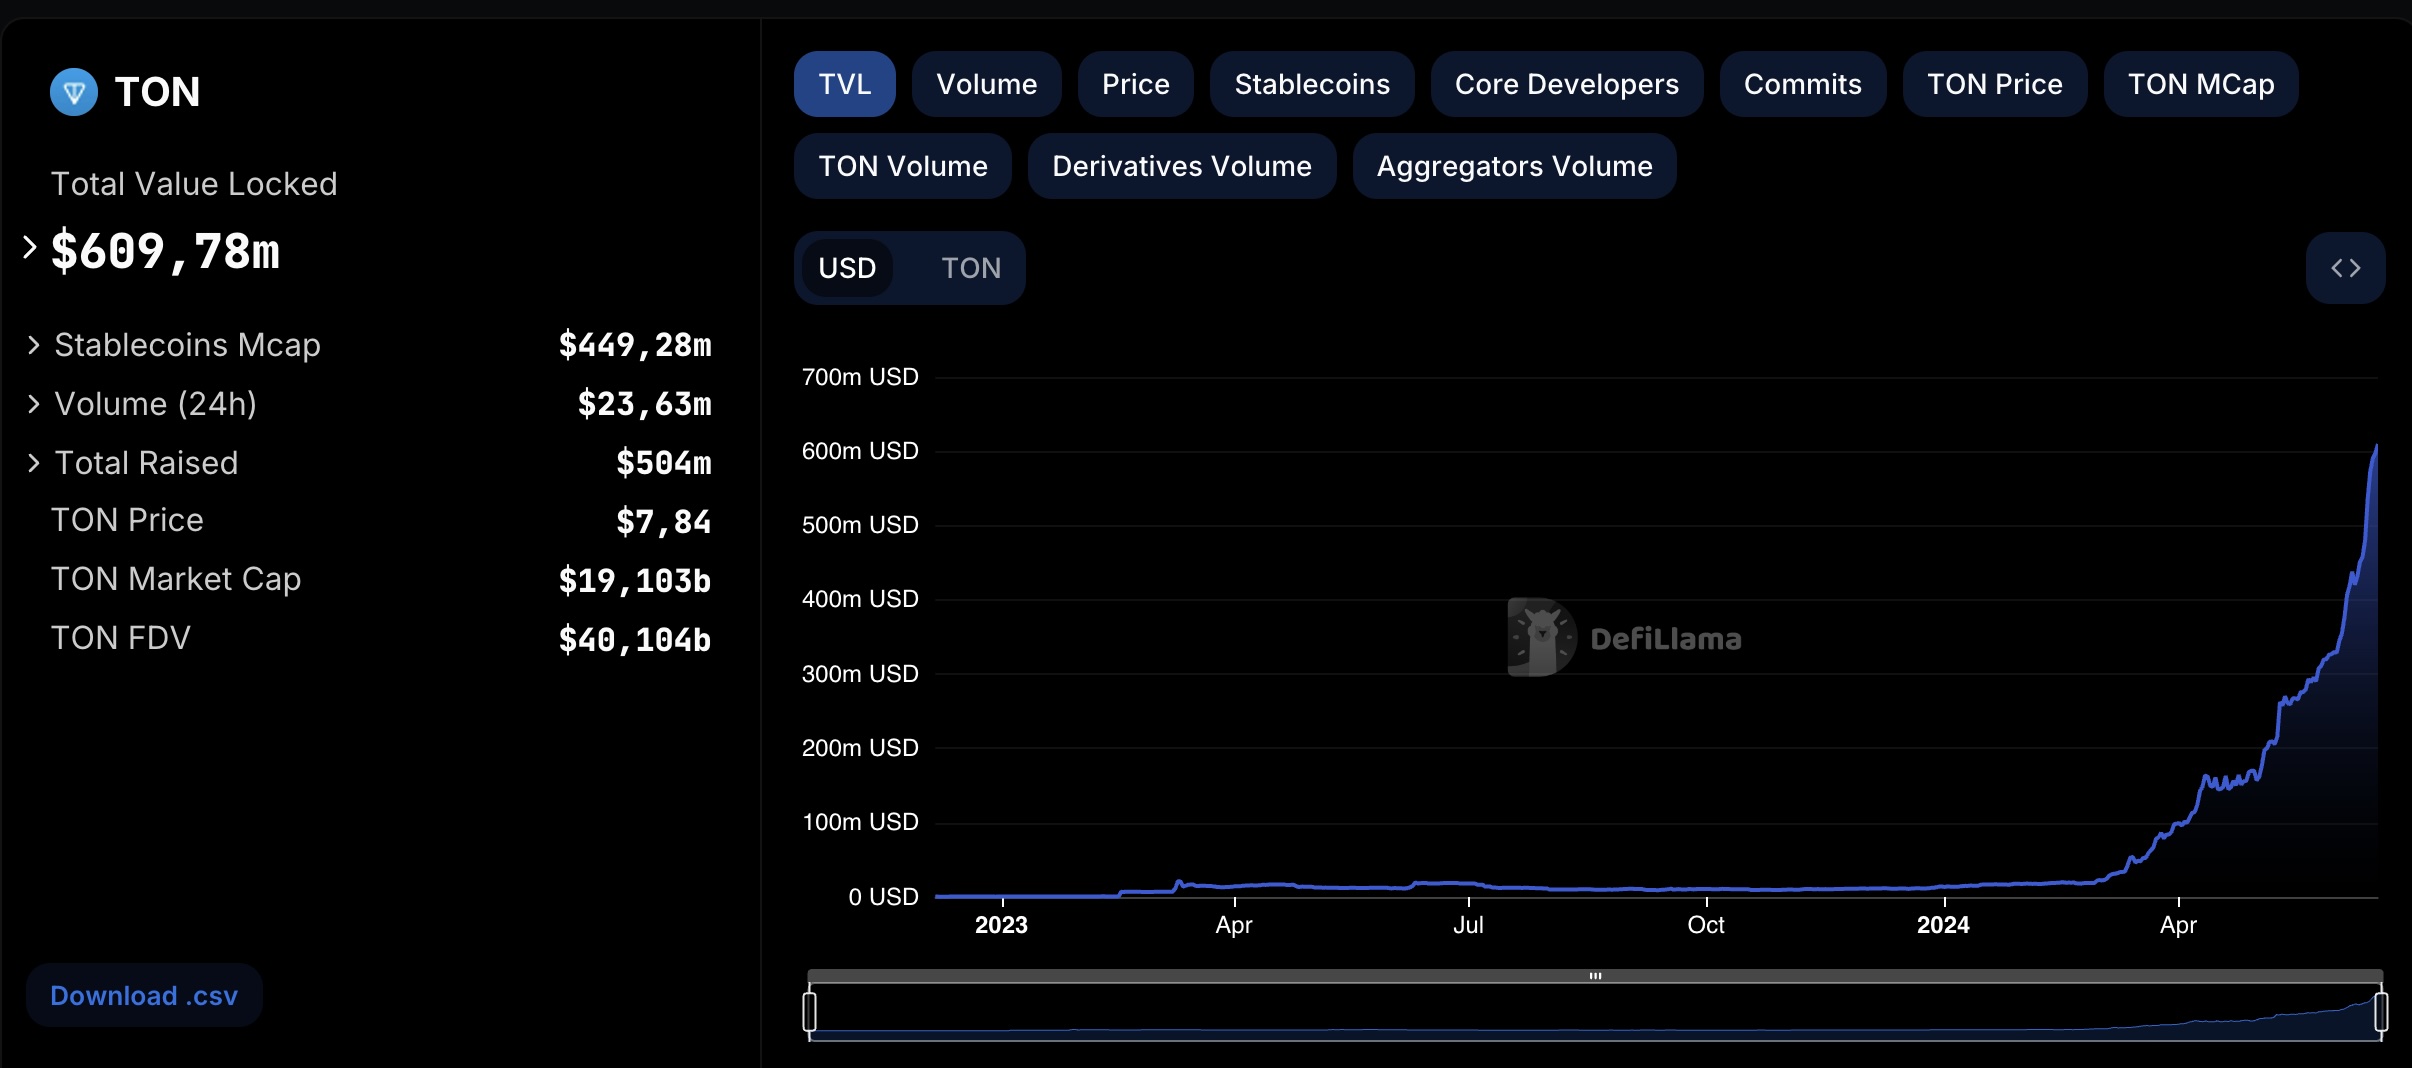Enable the Volume chart metric
Viewport: 2412px width, 1068px height.
(986, 84)
